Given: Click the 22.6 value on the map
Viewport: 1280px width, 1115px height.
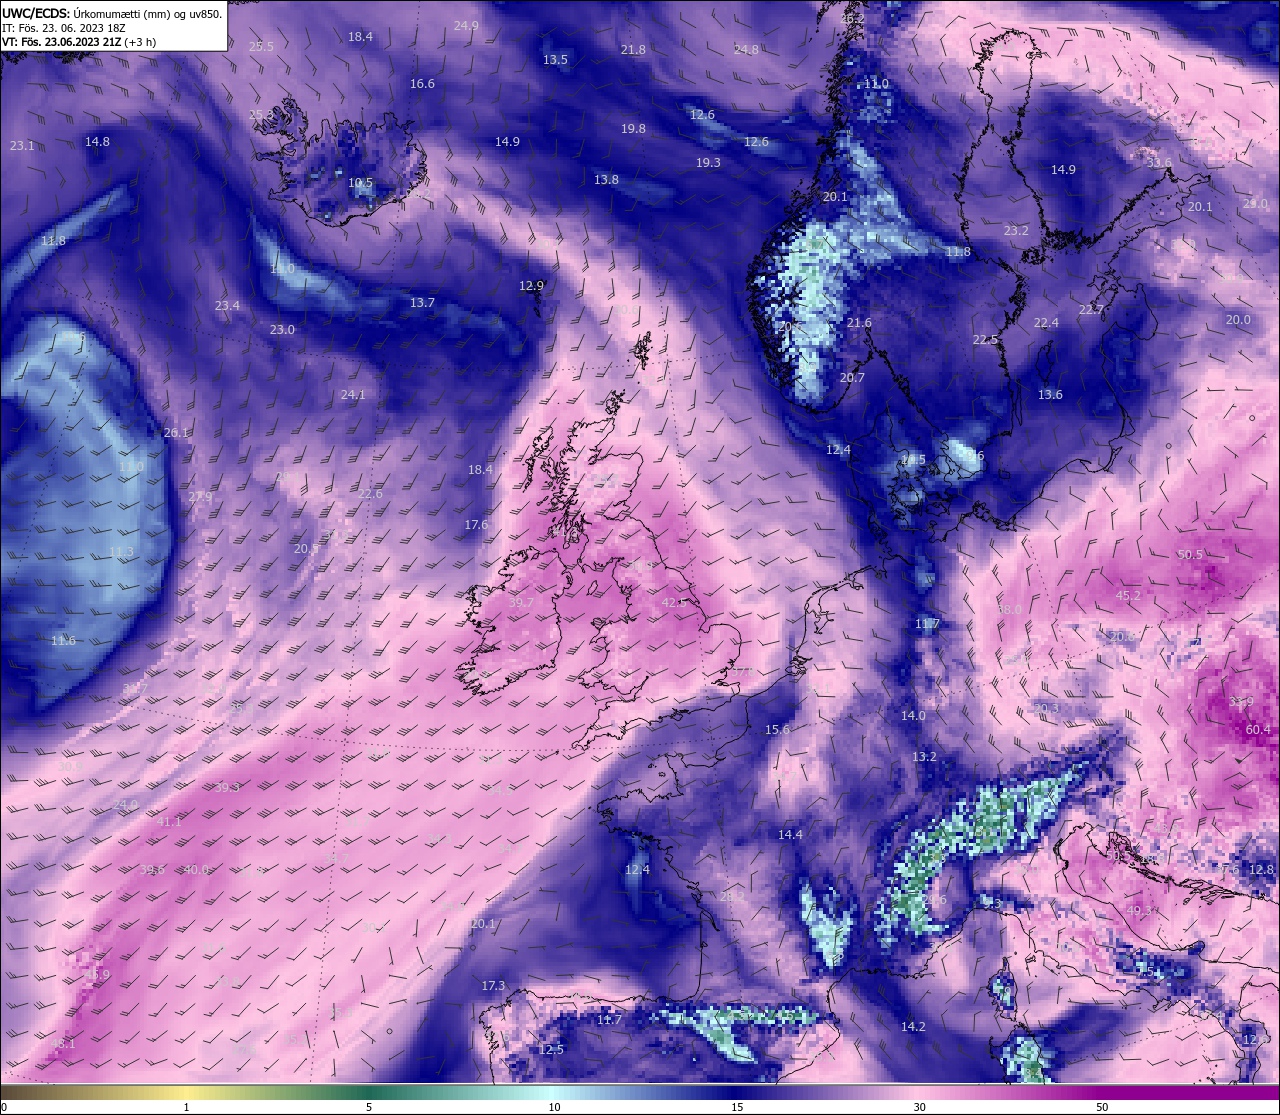Looking at the screenshot, I should point(370,494).
